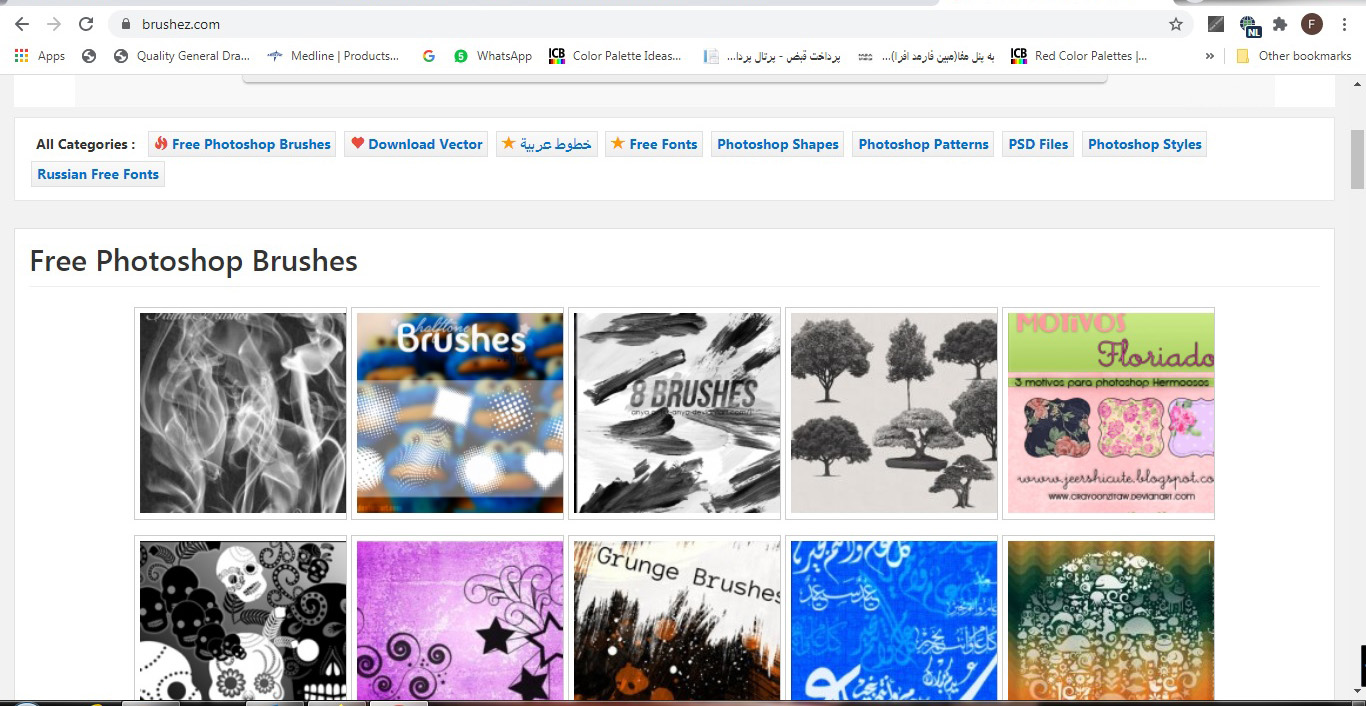Go to the Download Vector category

tap(417, 144)
